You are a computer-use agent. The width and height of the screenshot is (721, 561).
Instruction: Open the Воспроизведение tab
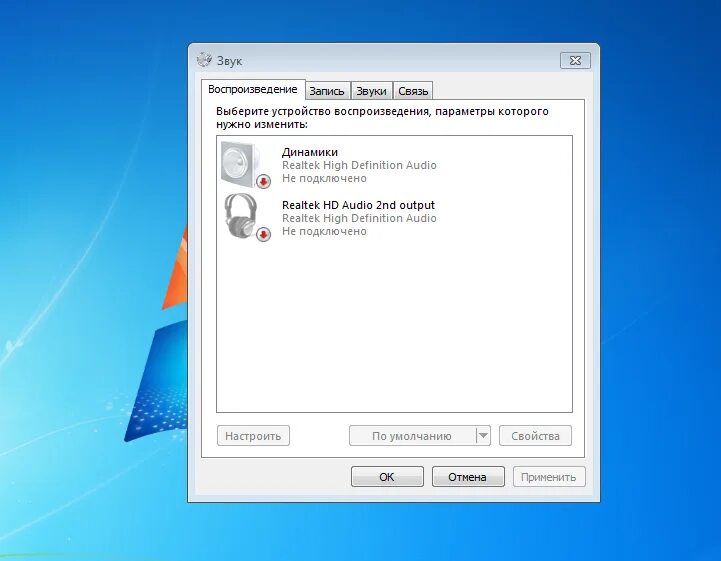pyautogui.click(x=253, y=89)
